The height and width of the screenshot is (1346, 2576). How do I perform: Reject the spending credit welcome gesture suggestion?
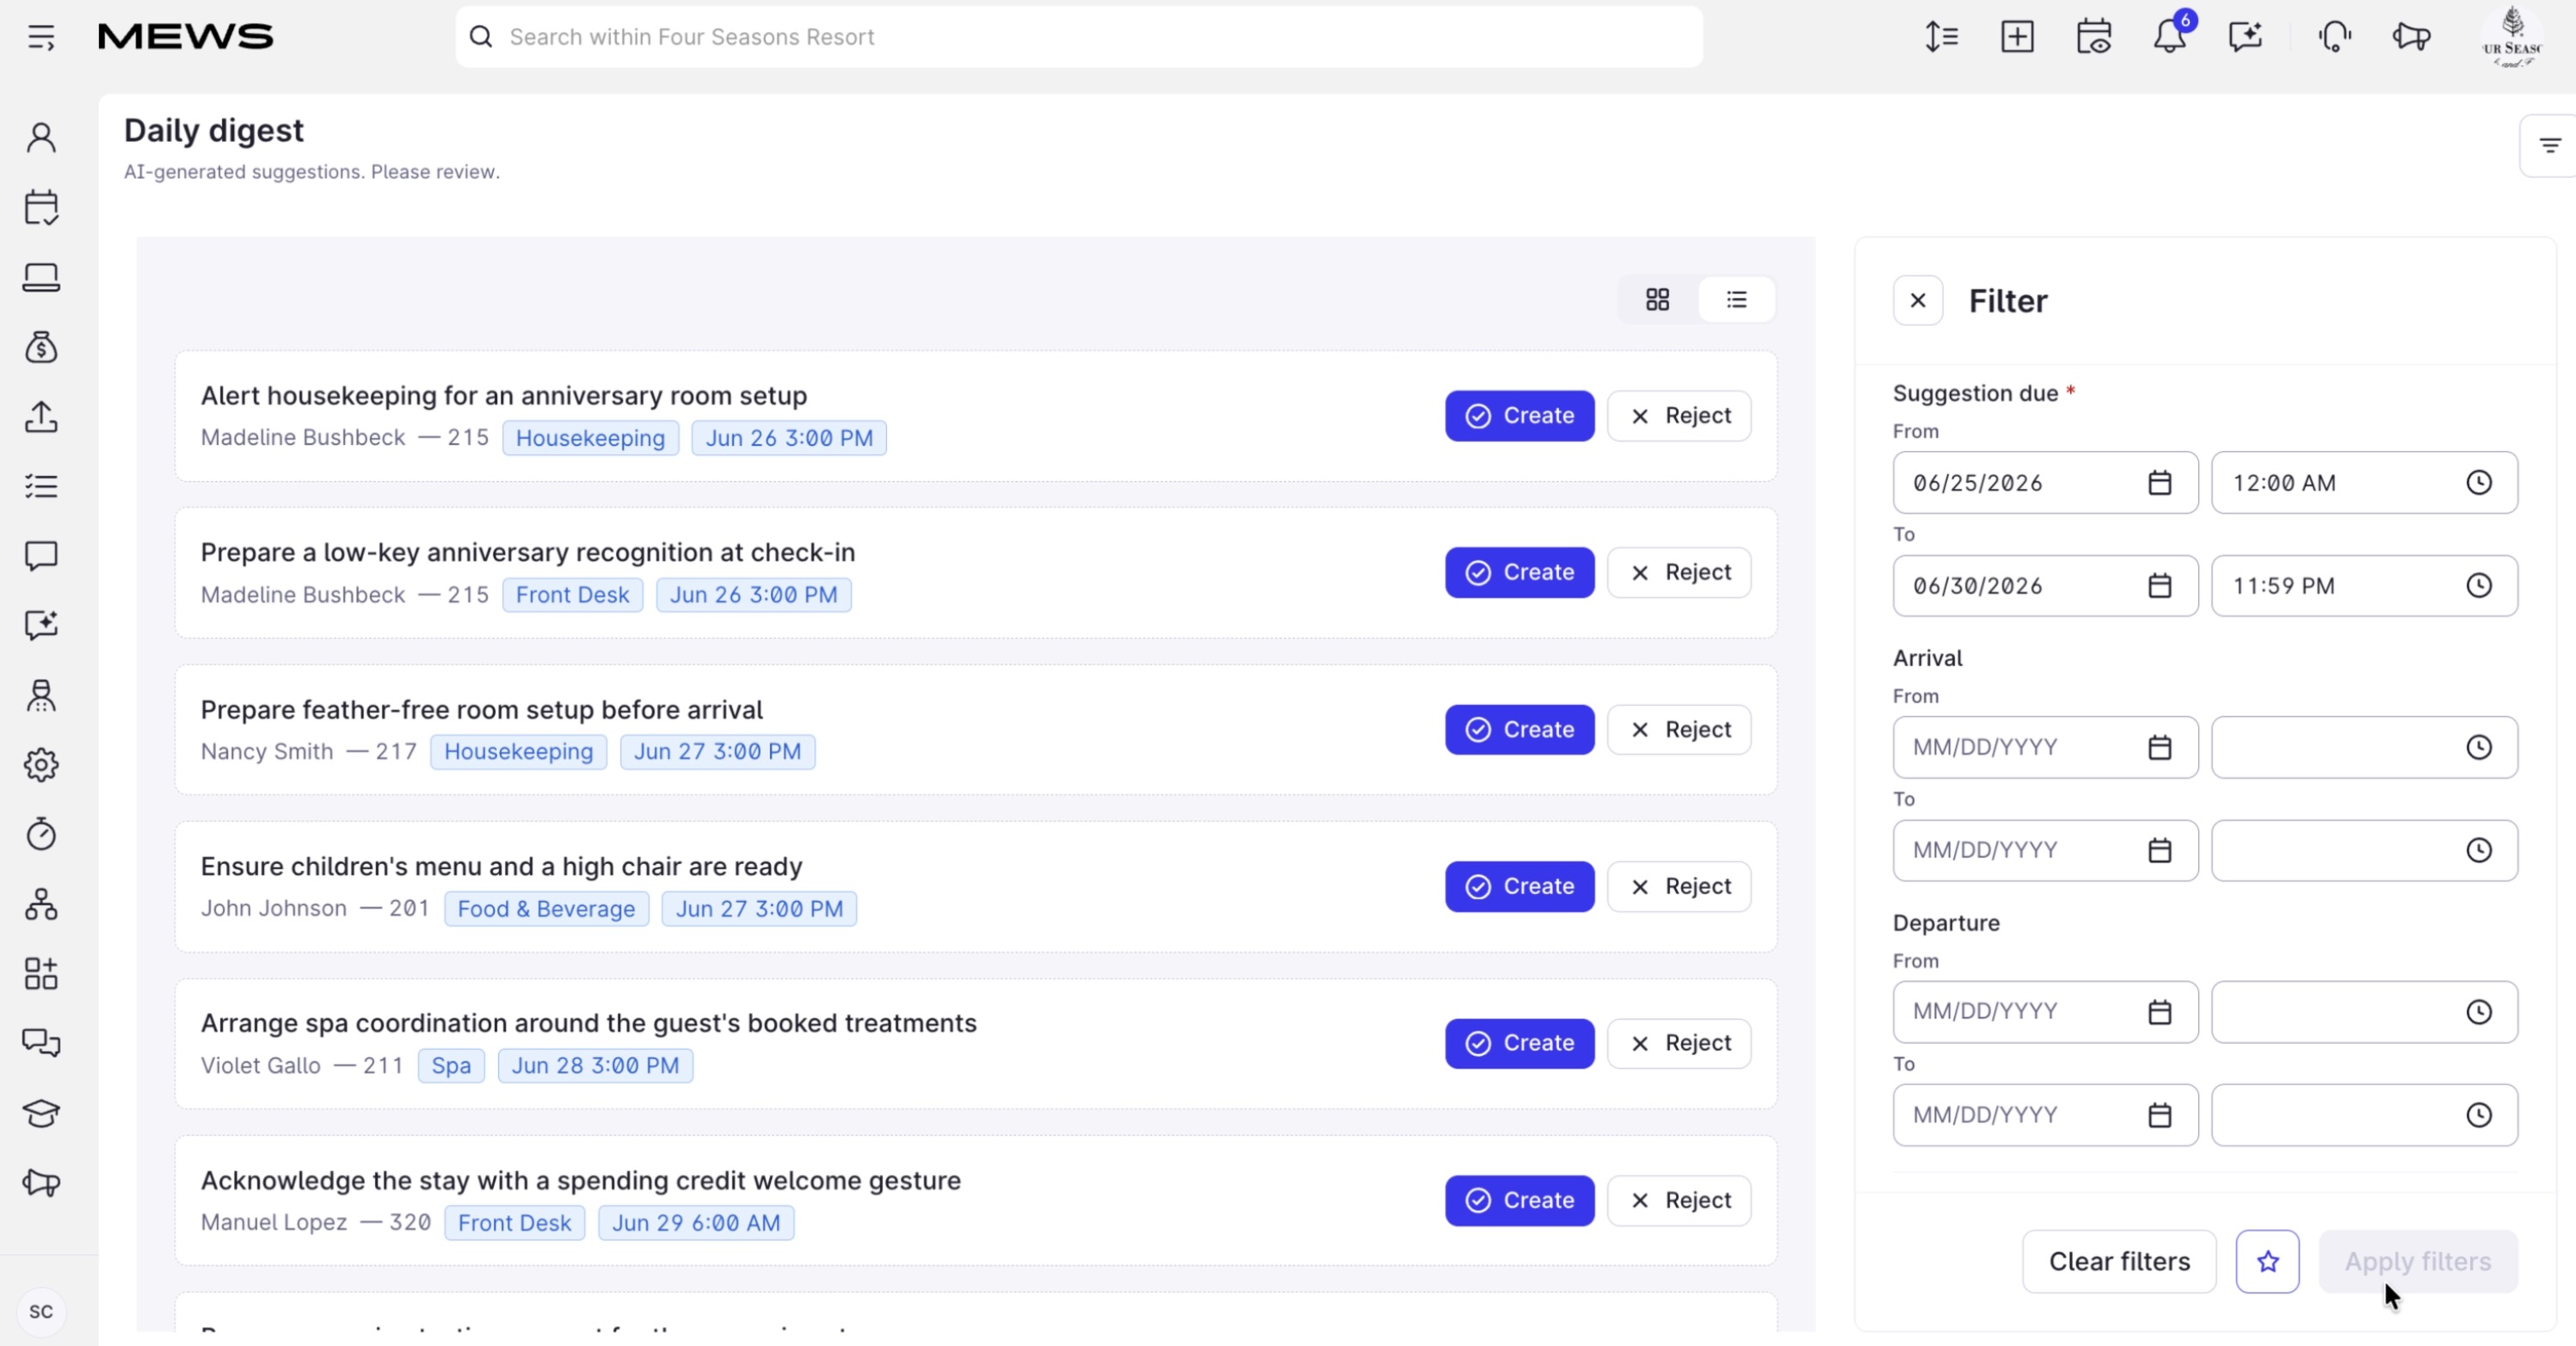[1678, 1200]
